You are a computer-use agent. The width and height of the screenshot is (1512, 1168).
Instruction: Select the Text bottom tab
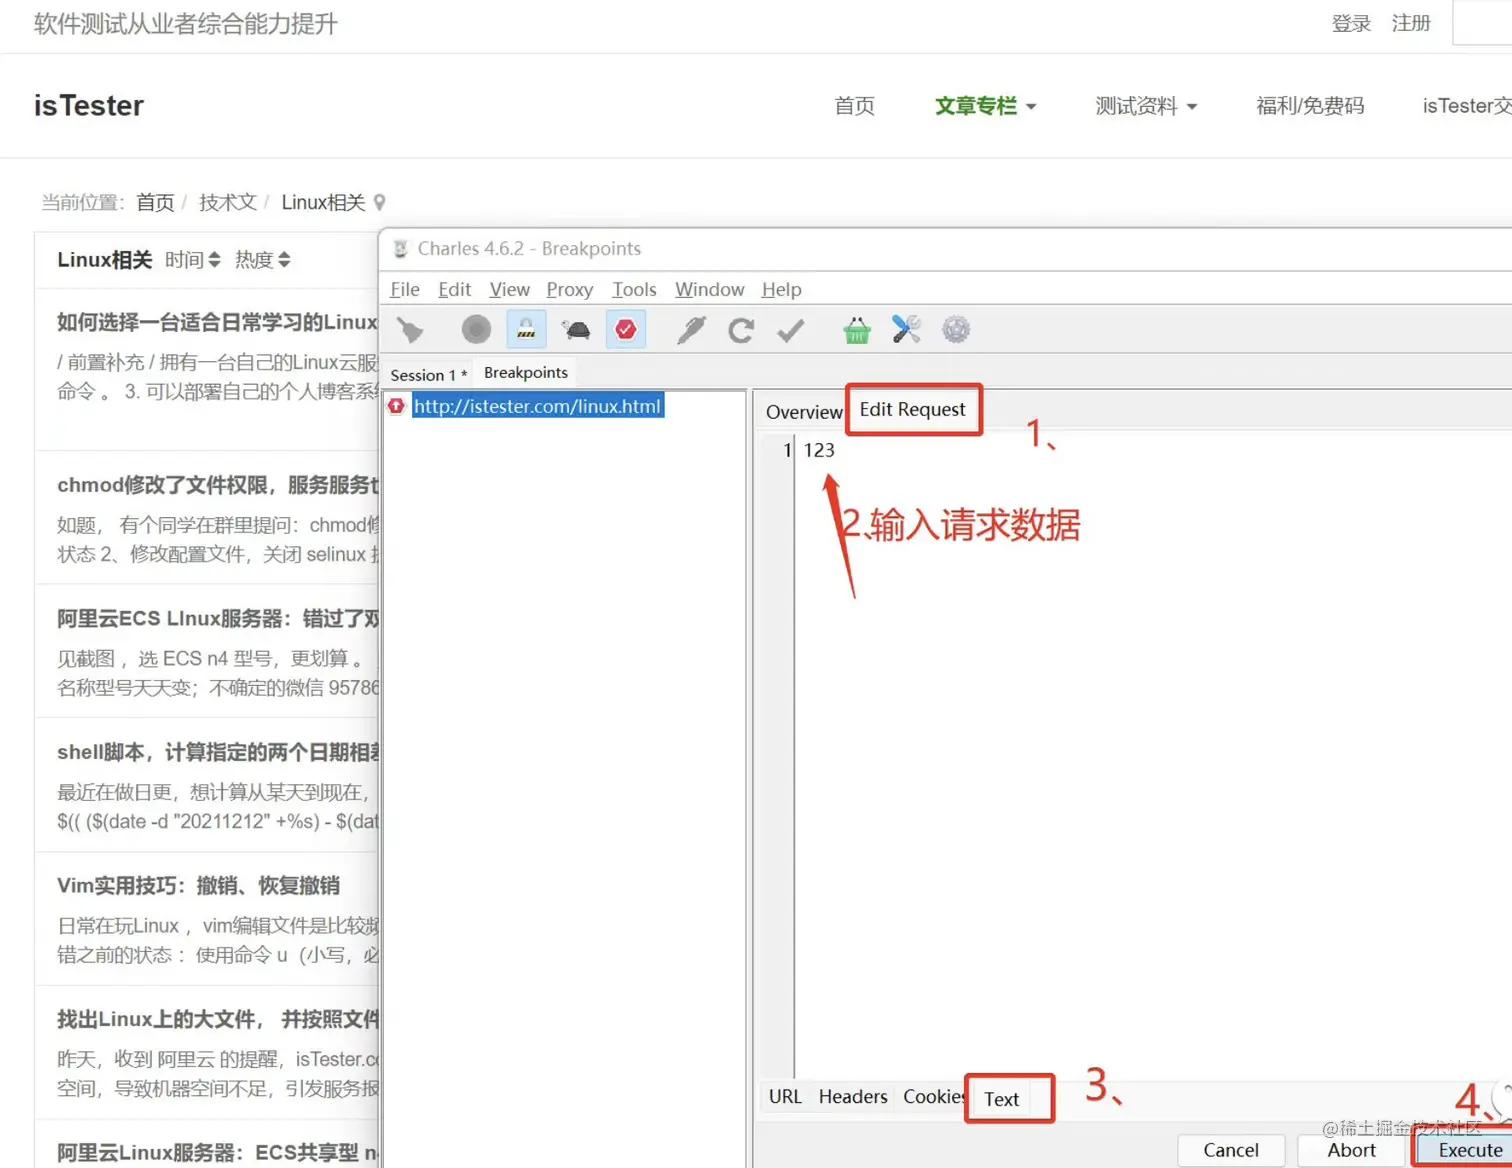[x=1001, y=1099]
